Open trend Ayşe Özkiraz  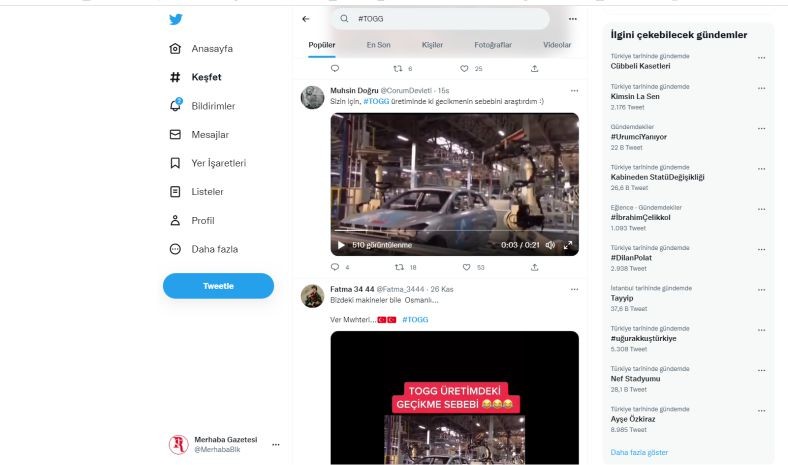coord(633,419)
